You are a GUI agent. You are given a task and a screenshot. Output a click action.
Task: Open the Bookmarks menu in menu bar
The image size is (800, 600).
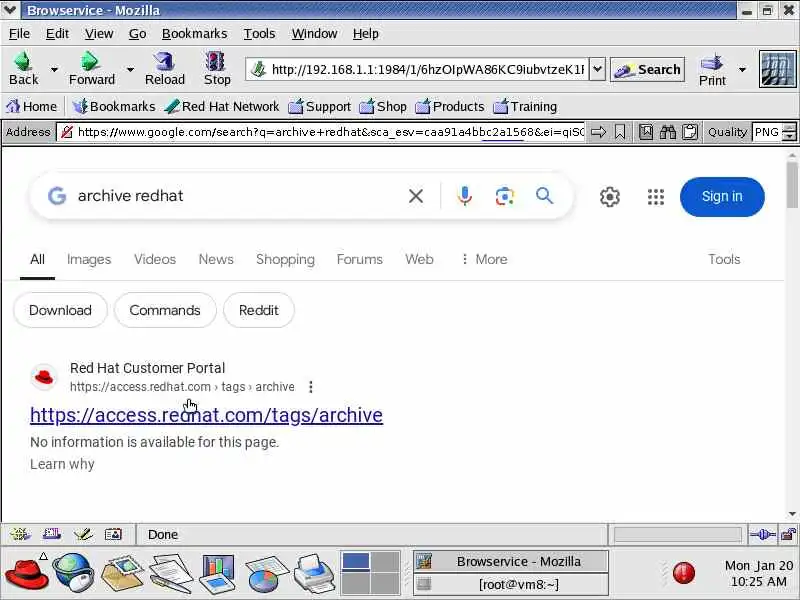click(194, 34)
